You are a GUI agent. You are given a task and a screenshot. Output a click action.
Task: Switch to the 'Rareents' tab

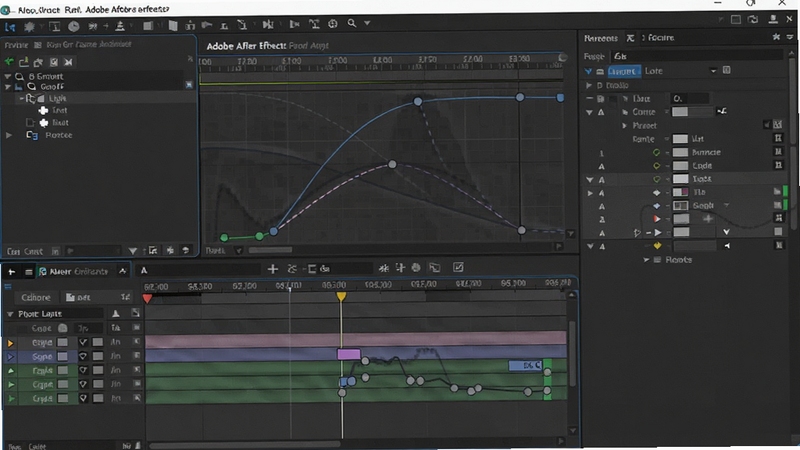[601, 38]
